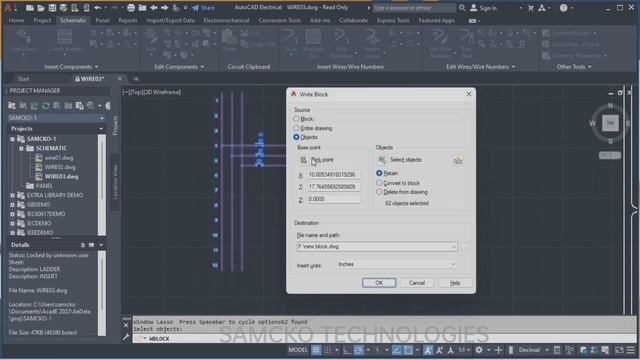Click the X base point input field
This screenshot has height=360, width=640.
click(333, 175)
